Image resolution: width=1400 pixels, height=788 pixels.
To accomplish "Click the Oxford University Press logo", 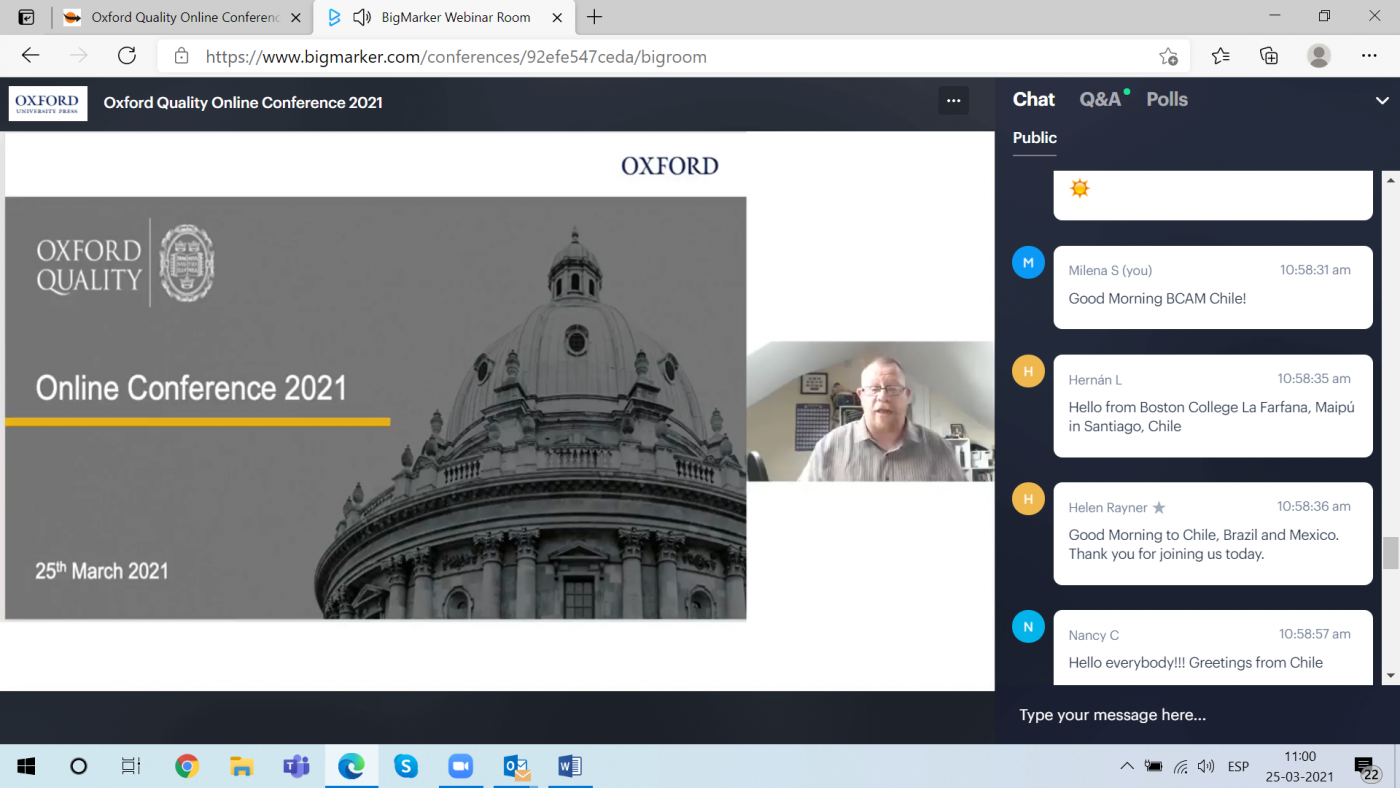I will pyautogui.click(x=48, y=103).
